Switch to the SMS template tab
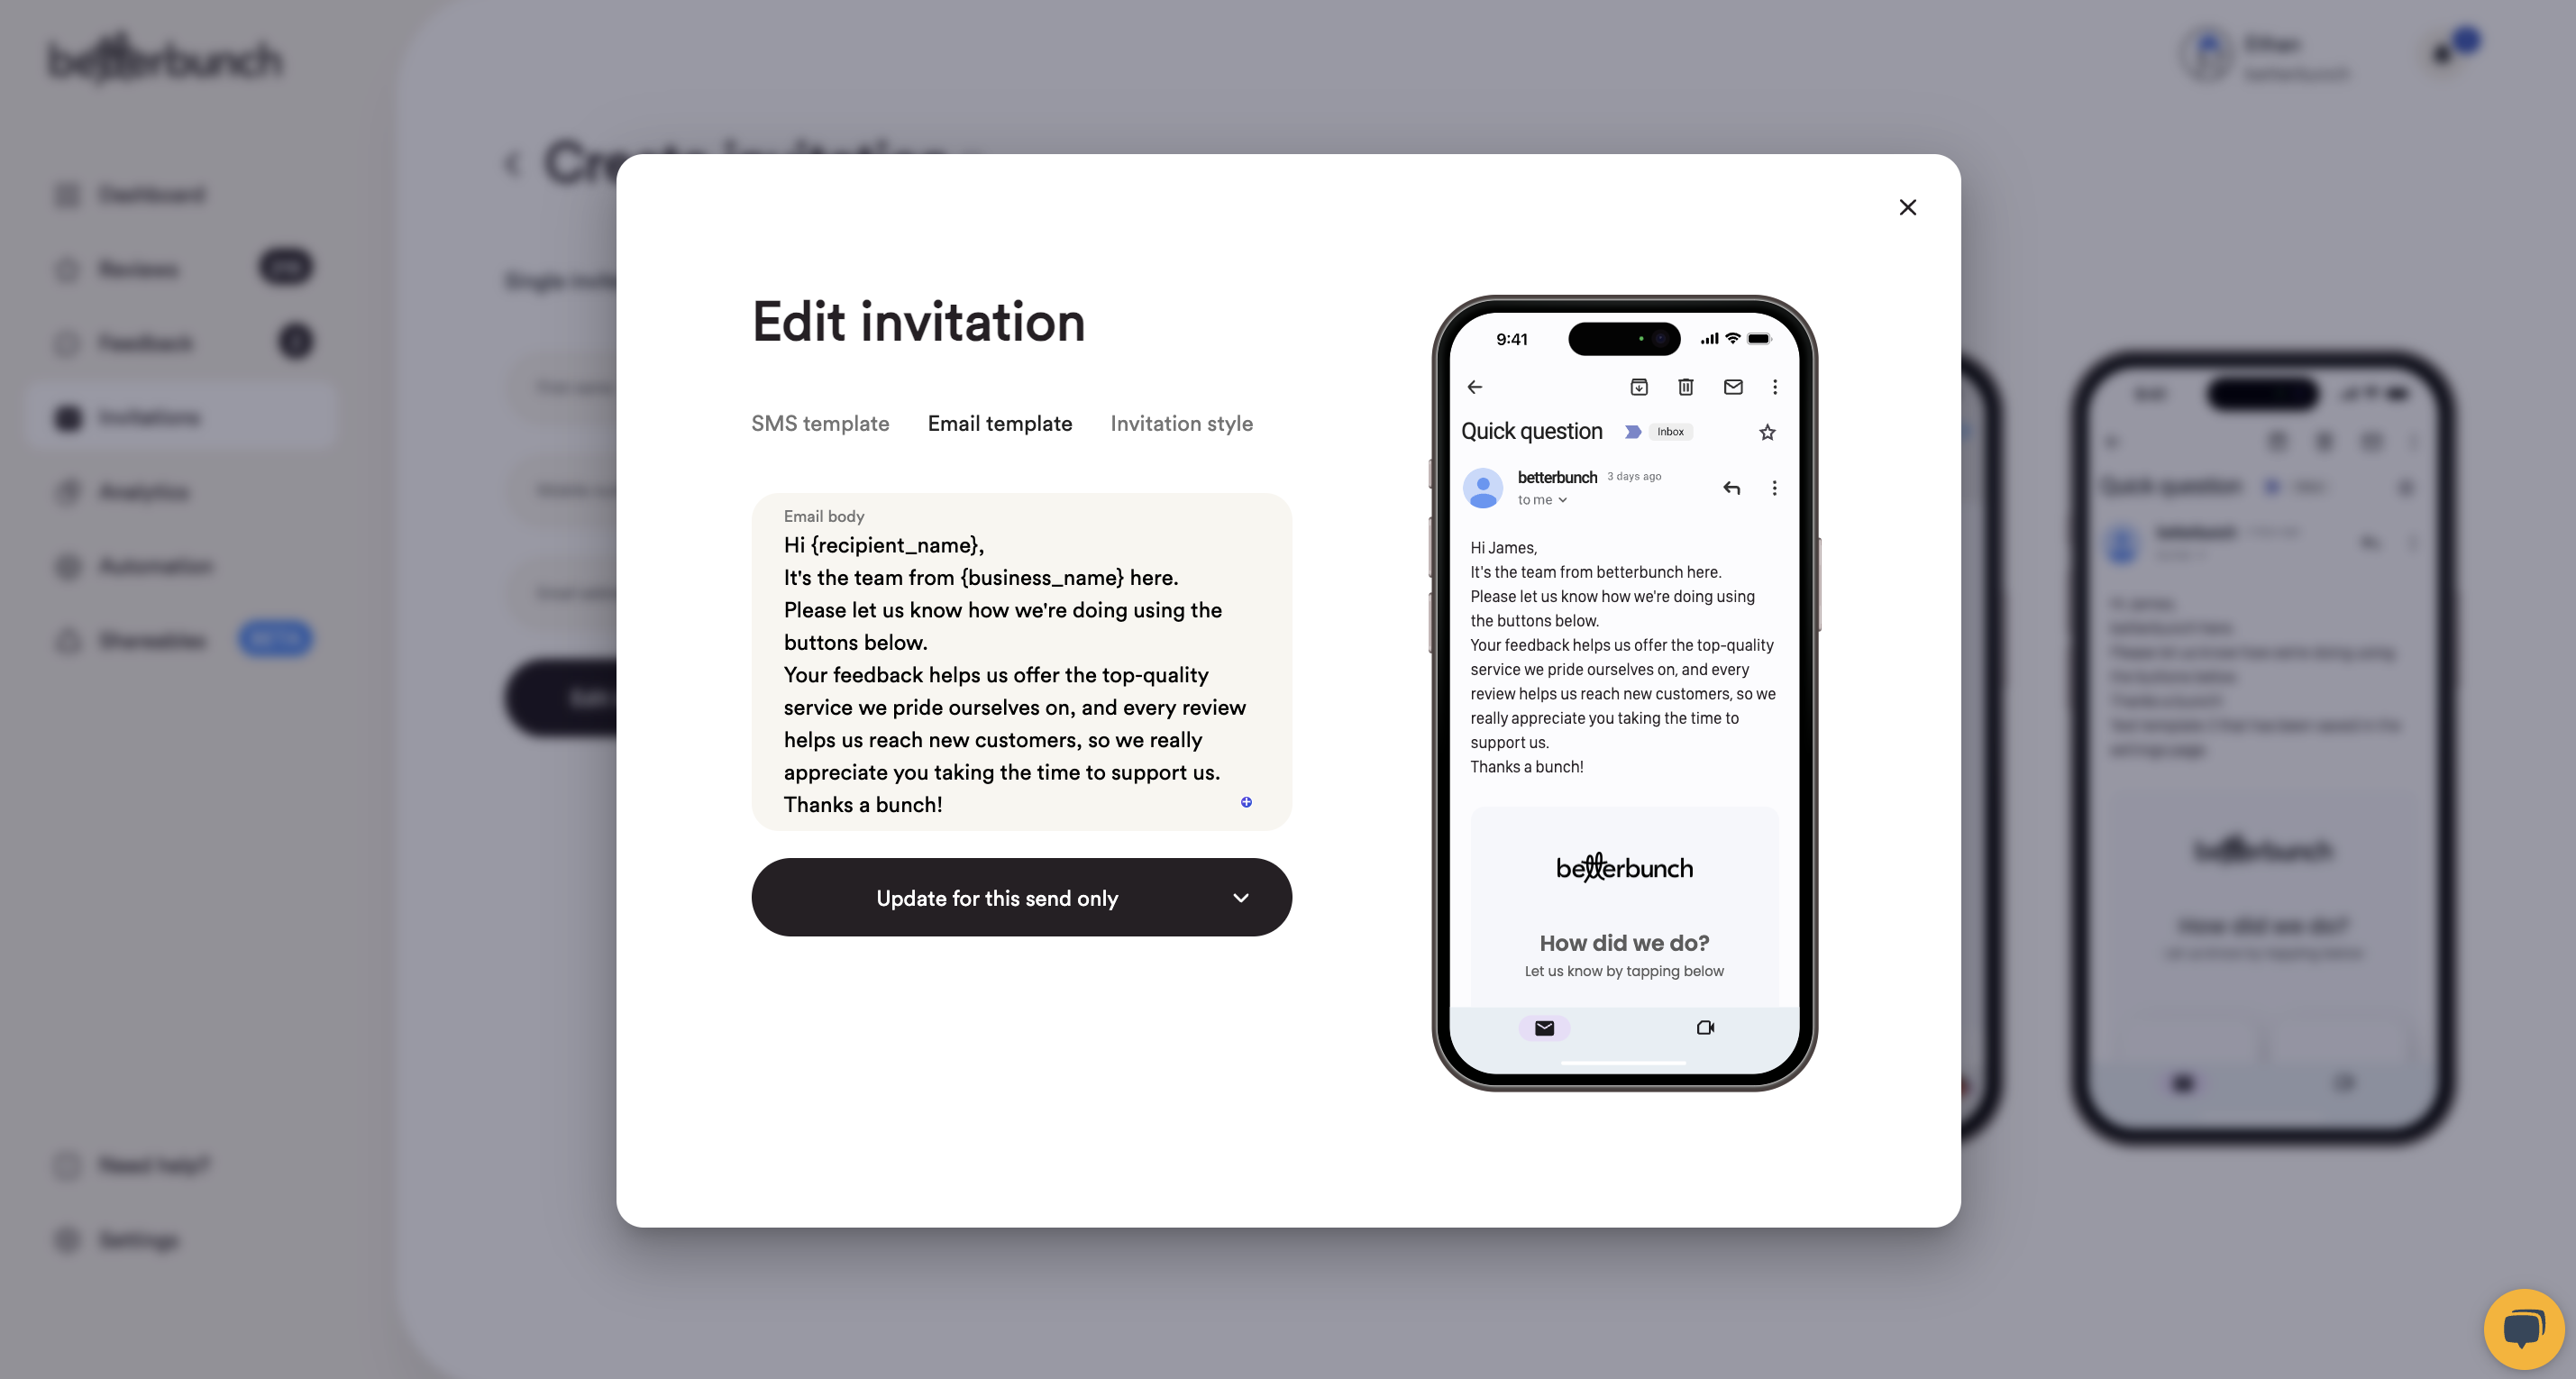 point(819,423)
